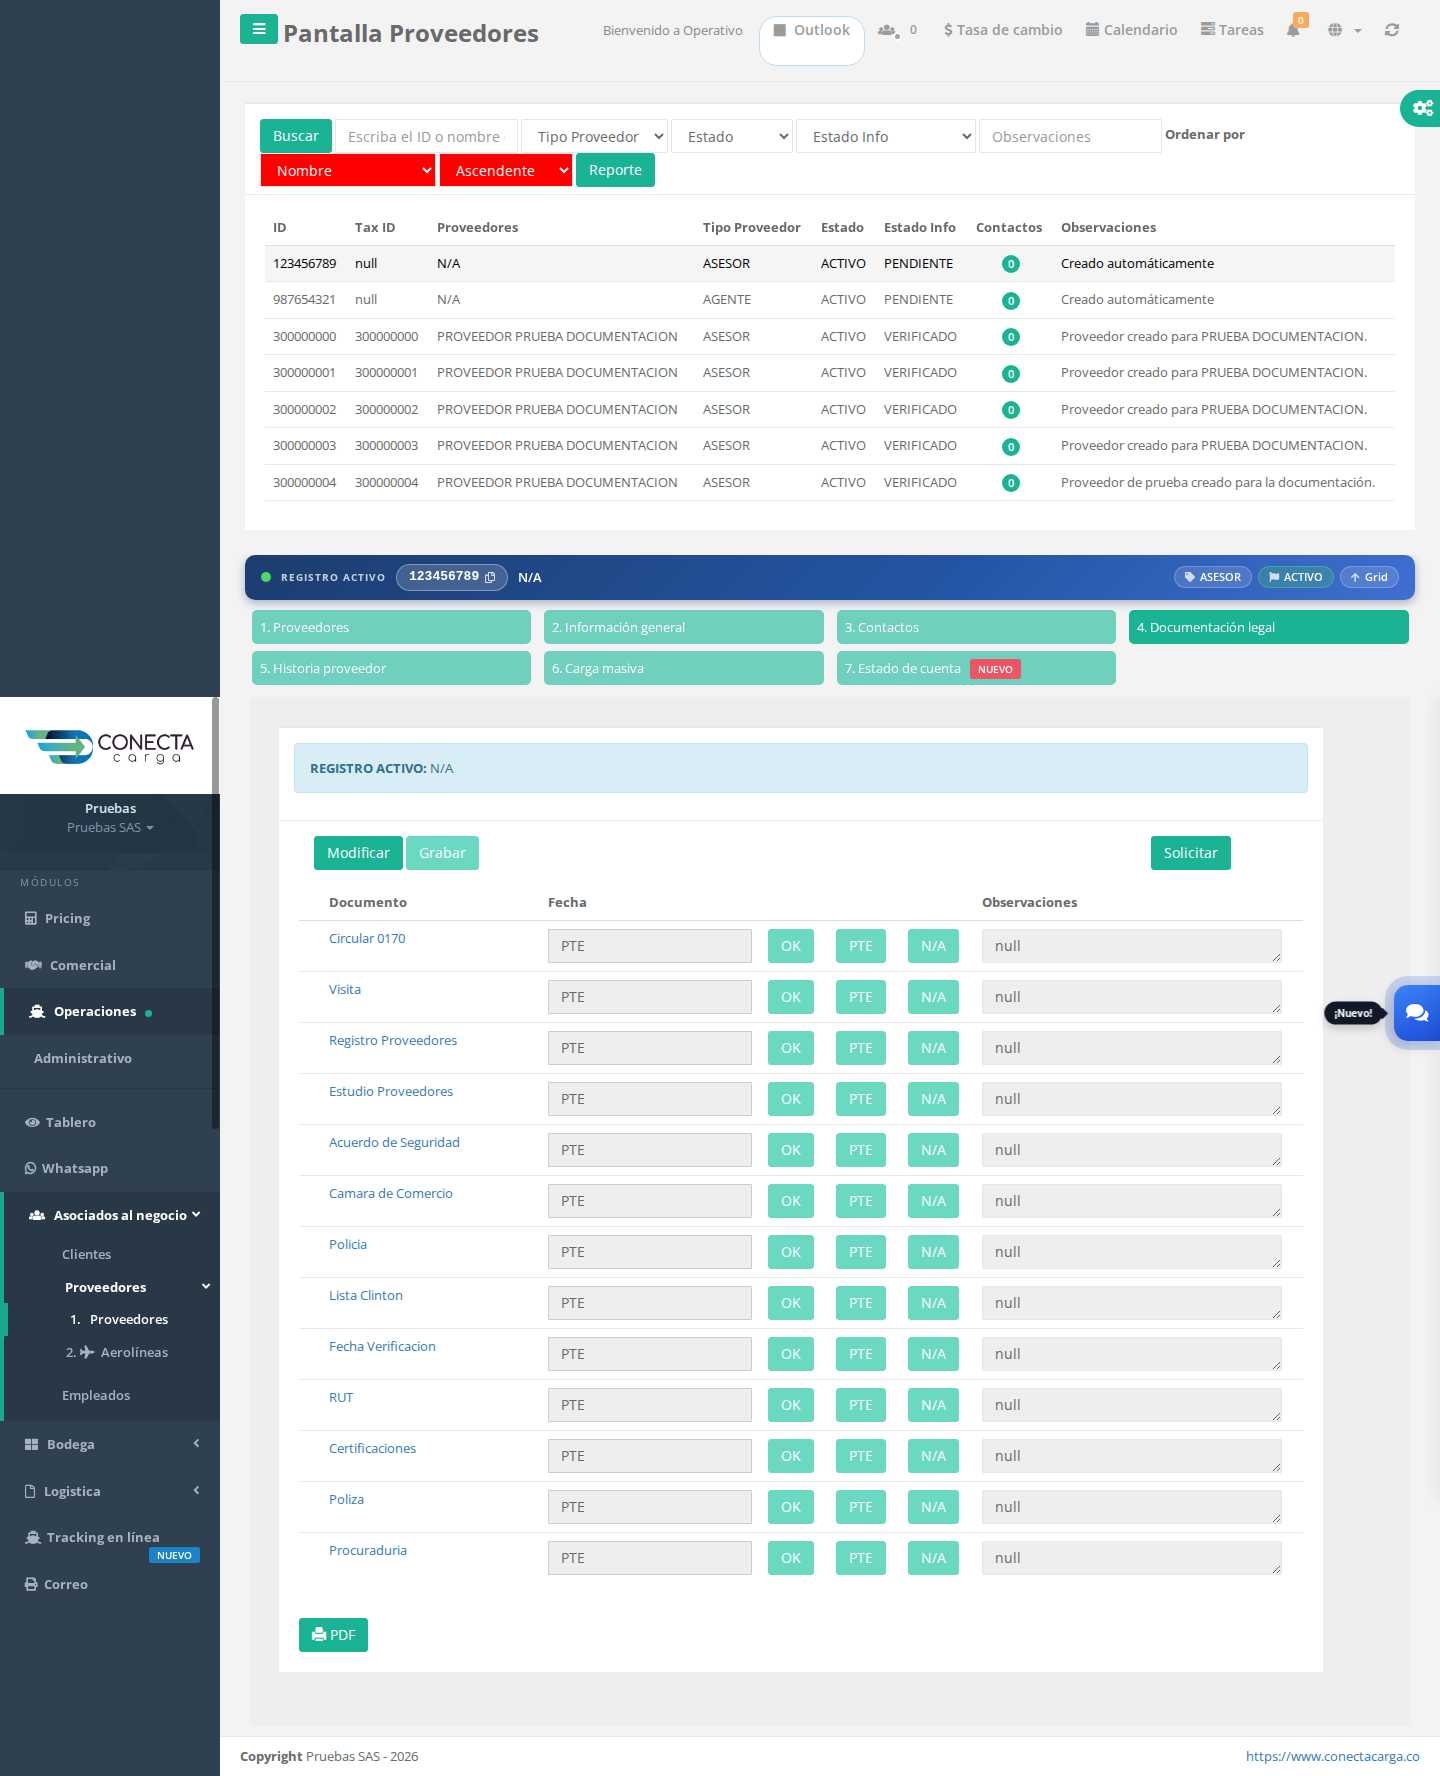Open the language globe icon in header
Viewport: 1440px width, 1776px height.
click(1335, 30)
